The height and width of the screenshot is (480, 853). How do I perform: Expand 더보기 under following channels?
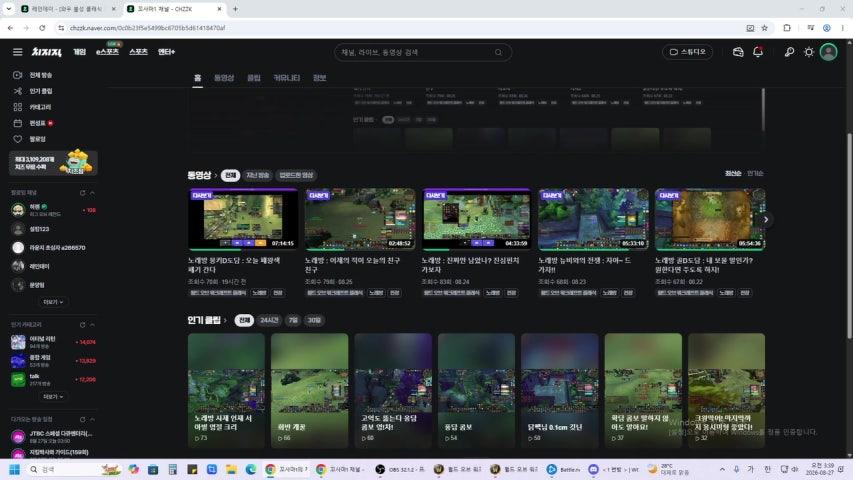click(x=53, y=301)
